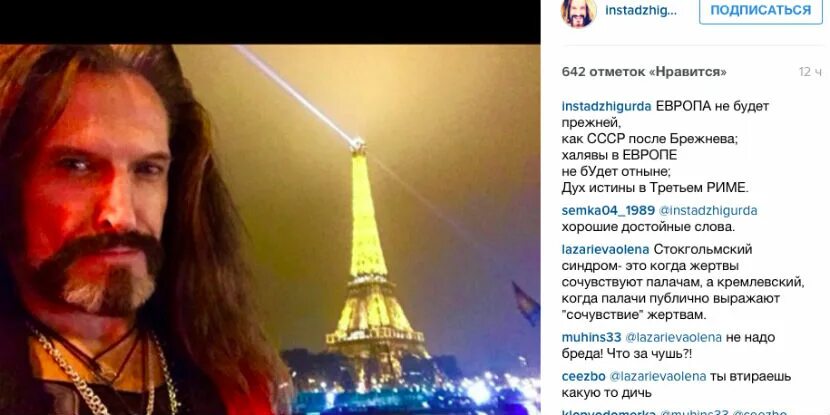830x415 pixels.
Task: Open the 12 ч post timestamp
Action: click(810, 72)
